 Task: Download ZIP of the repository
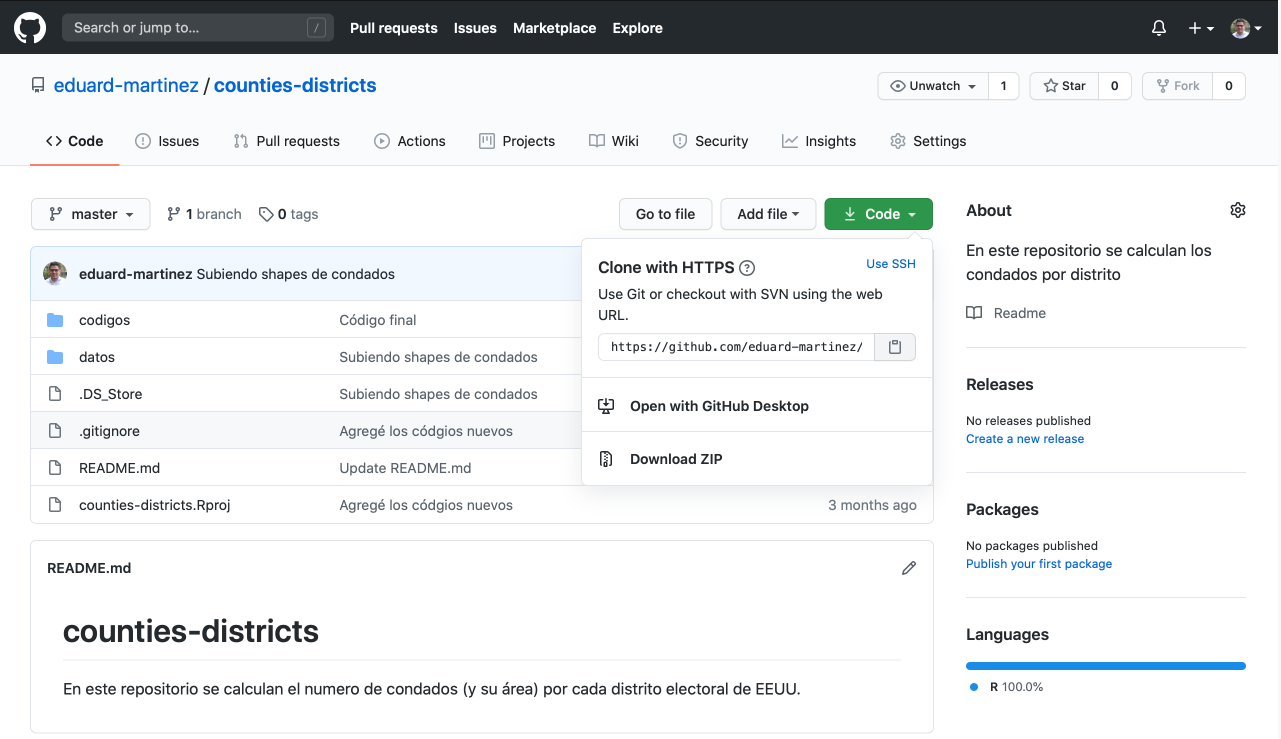pyautogui.click(x=756, y=459)
